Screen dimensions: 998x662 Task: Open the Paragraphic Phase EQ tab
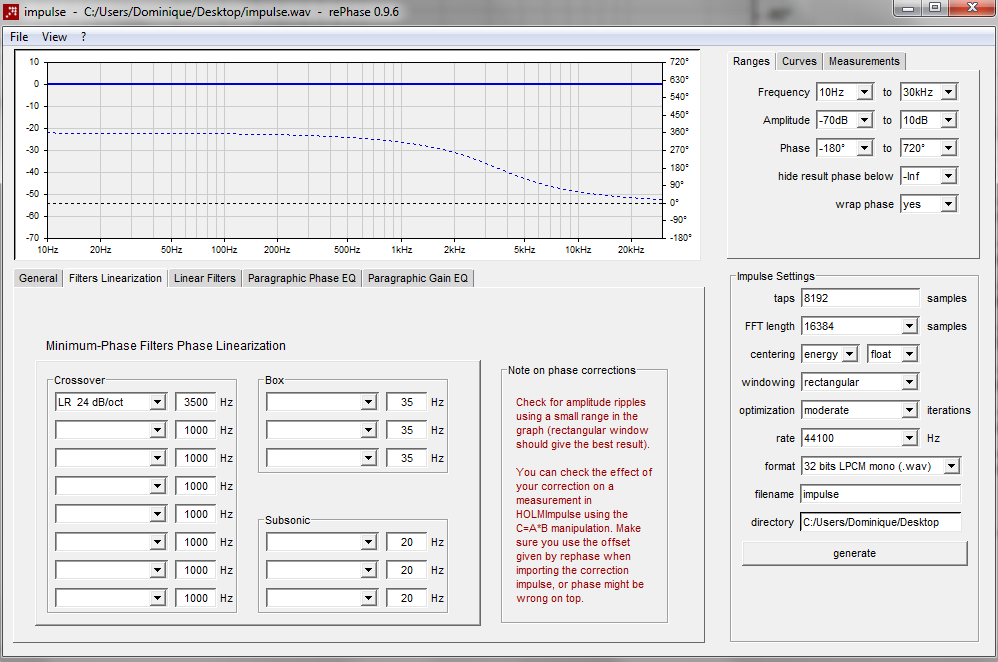coord(302,278)
